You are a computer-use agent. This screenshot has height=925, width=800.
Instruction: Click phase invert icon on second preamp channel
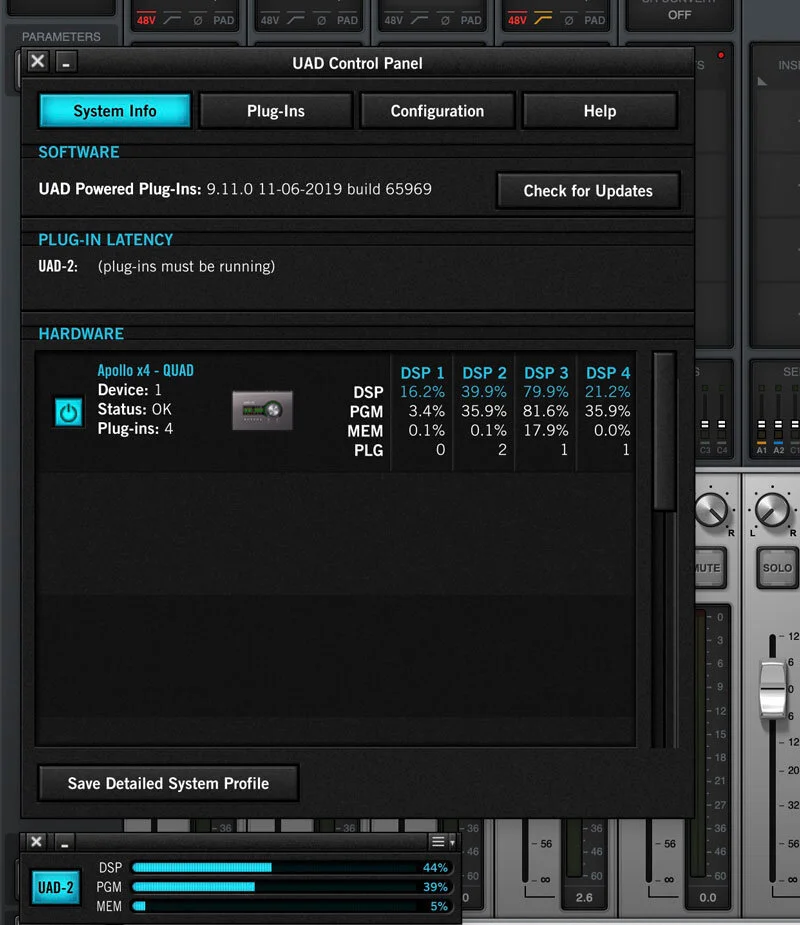coord(322,21)
